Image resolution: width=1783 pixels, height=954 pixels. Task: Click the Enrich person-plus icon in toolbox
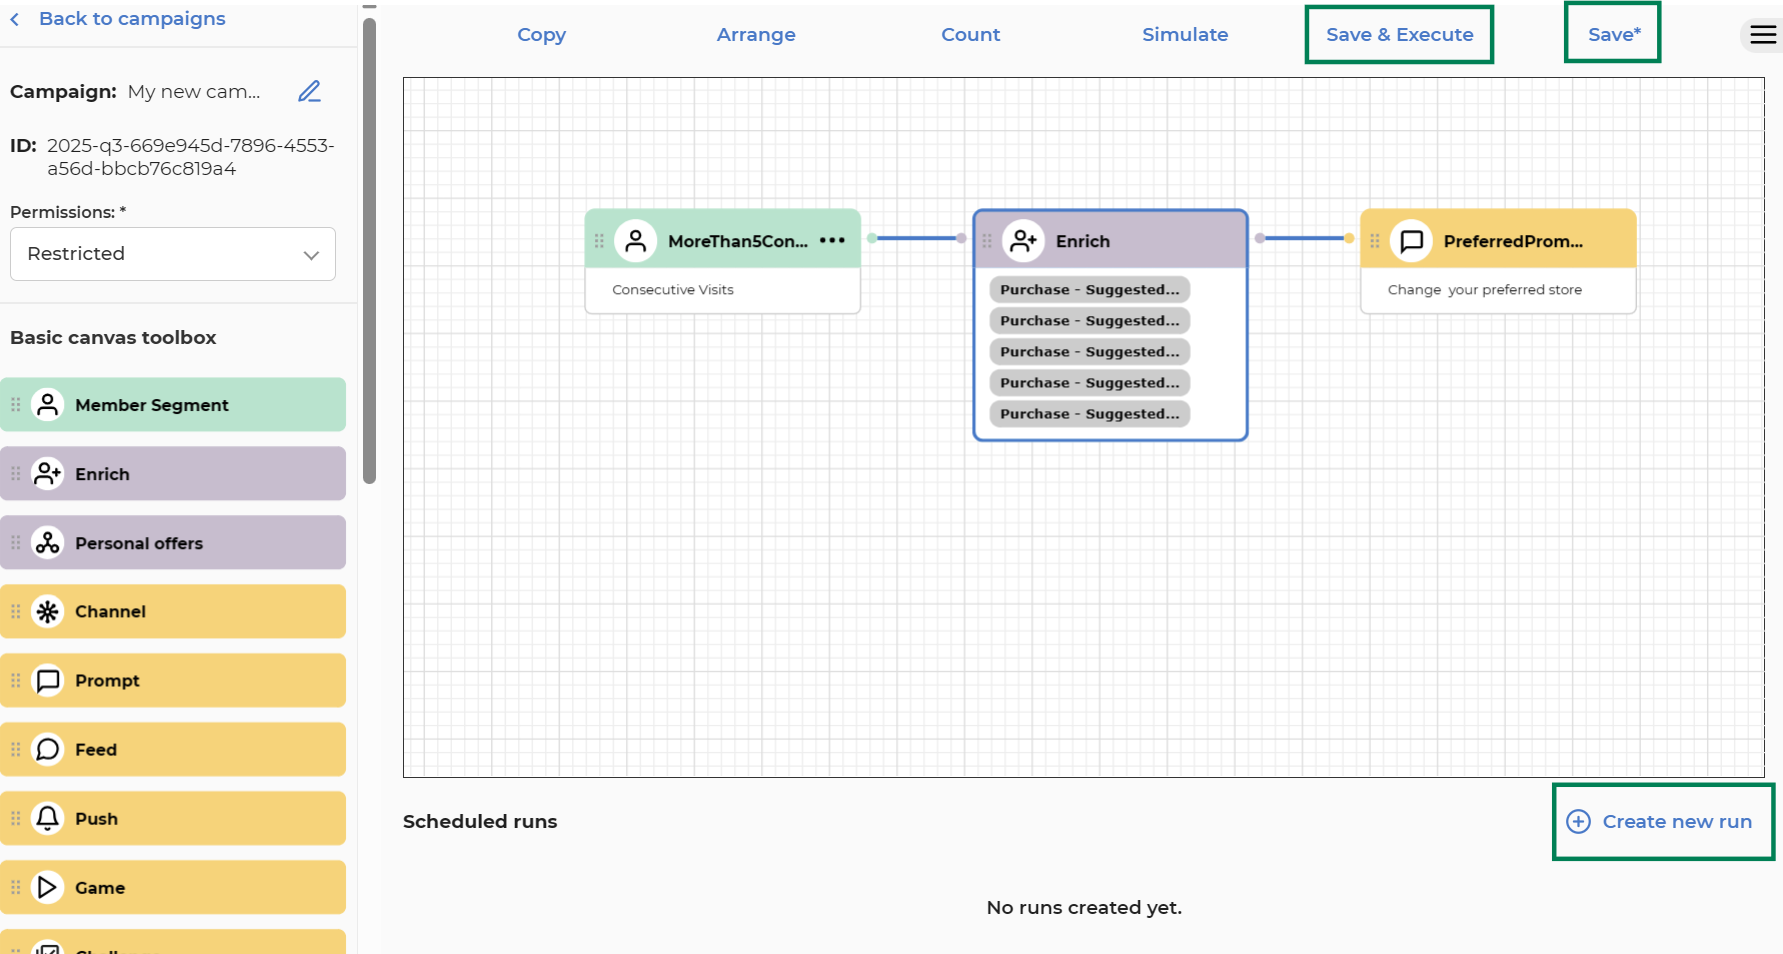point(48,474)
